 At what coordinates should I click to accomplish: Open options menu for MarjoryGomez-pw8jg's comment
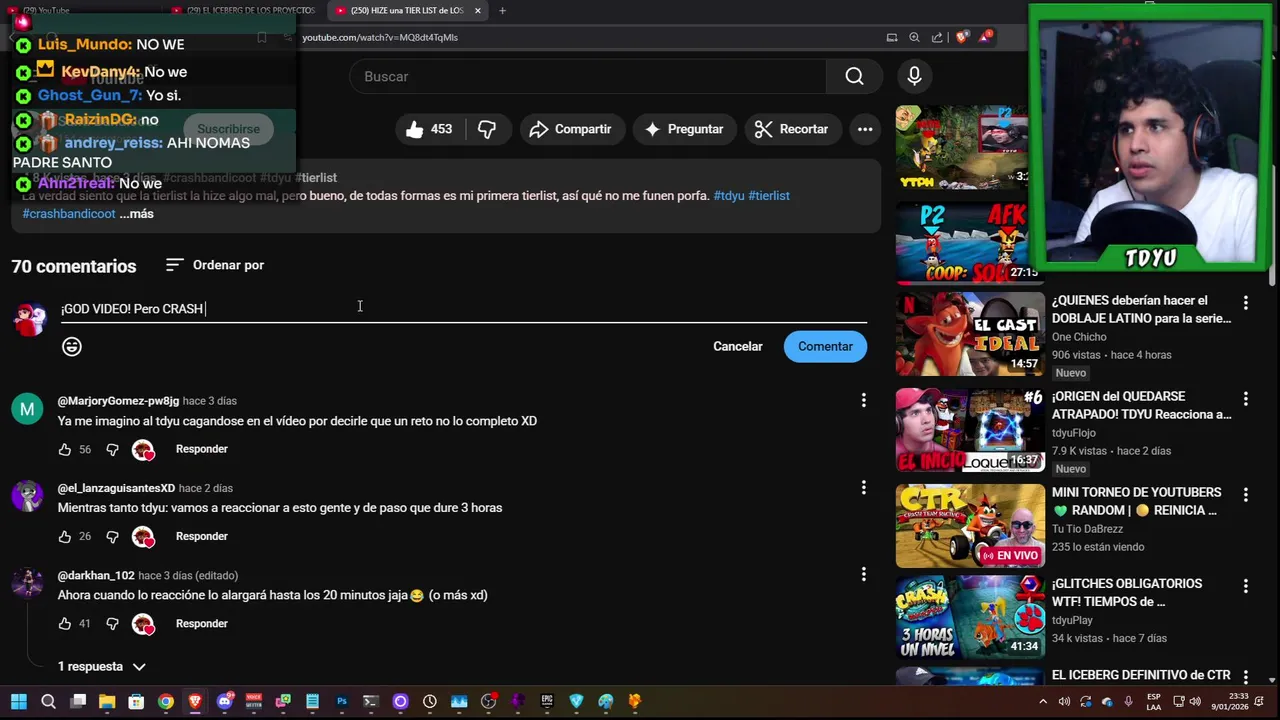pyautogui.click(x=864, y=401)
